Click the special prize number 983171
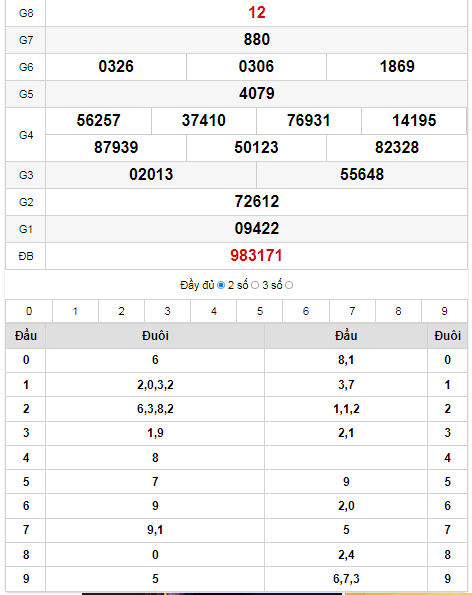The height and width of the screenshot is (595, 472). (256, 255)
